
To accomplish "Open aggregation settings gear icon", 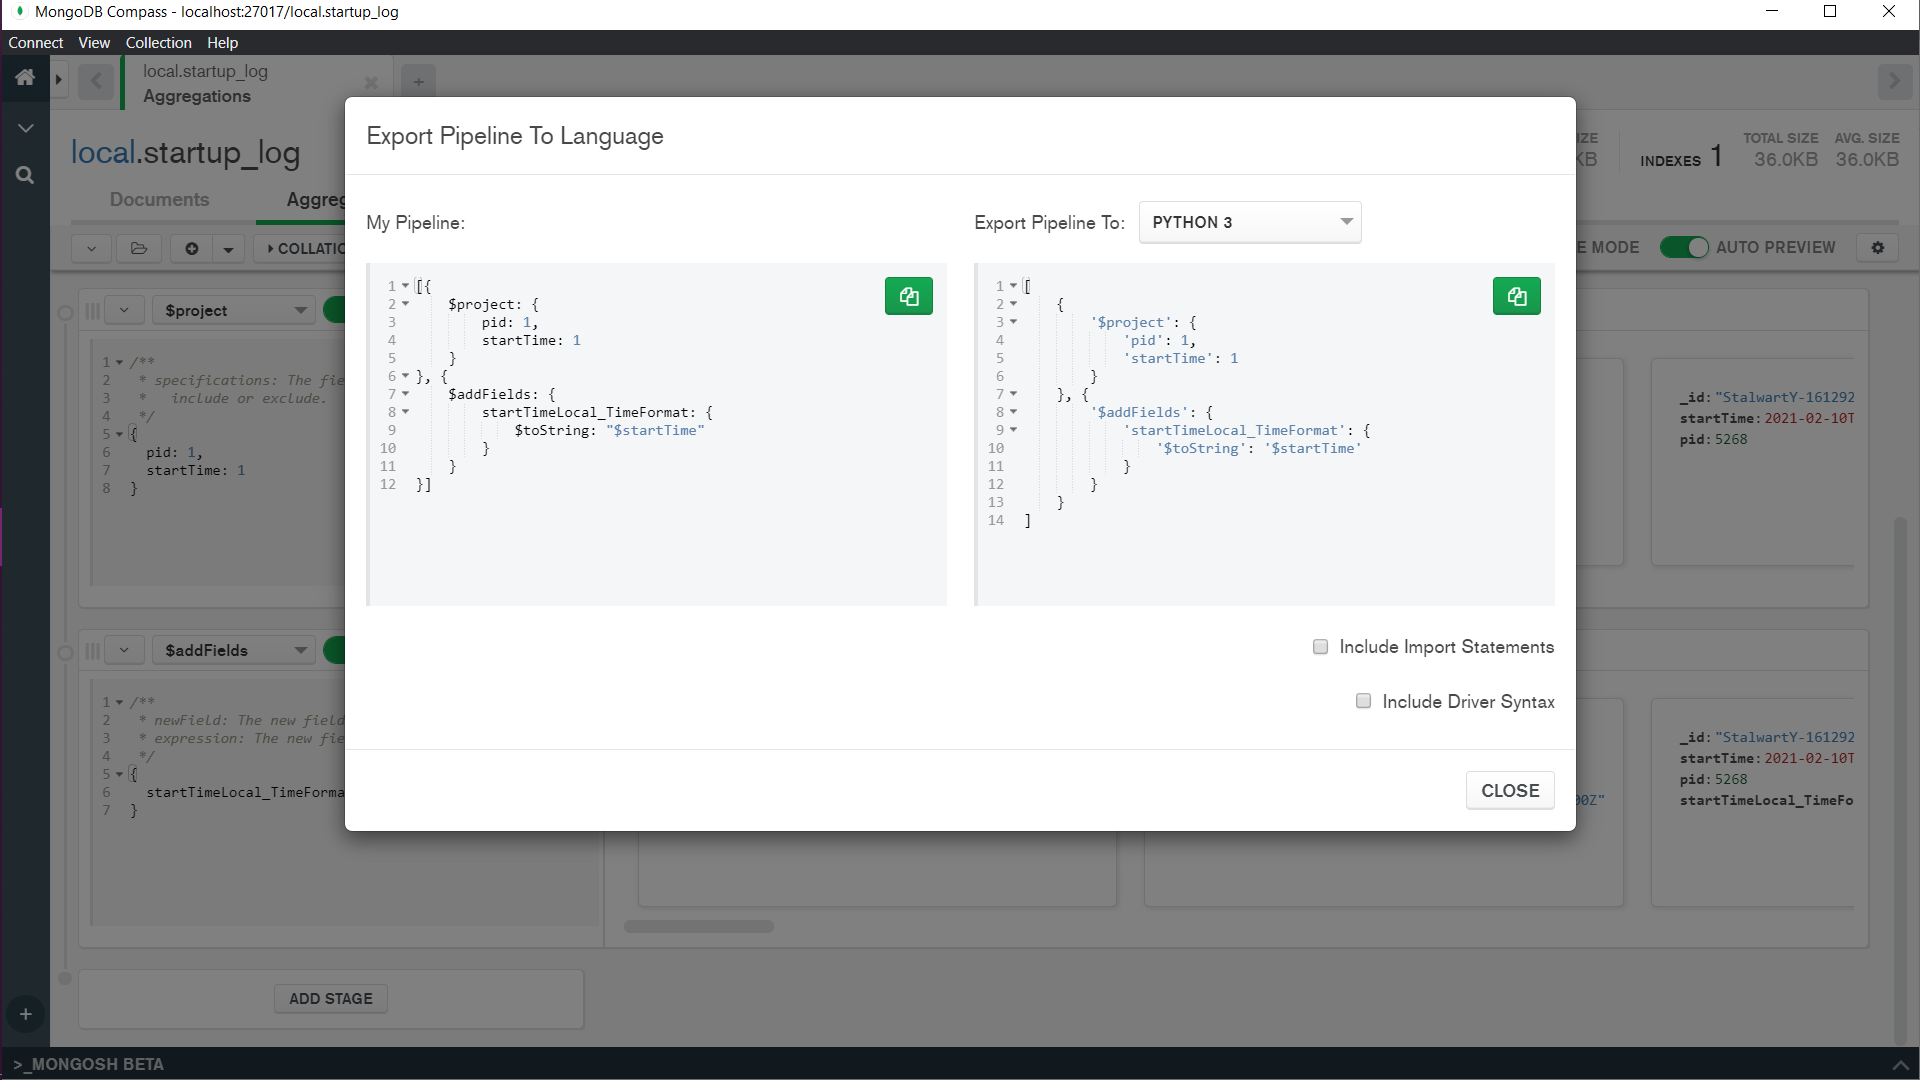I will click(1878, 247).
